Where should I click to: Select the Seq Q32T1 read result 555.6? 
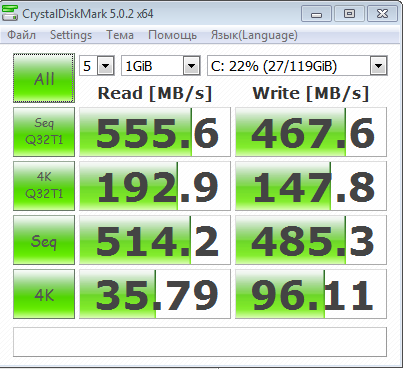(155, 132)
